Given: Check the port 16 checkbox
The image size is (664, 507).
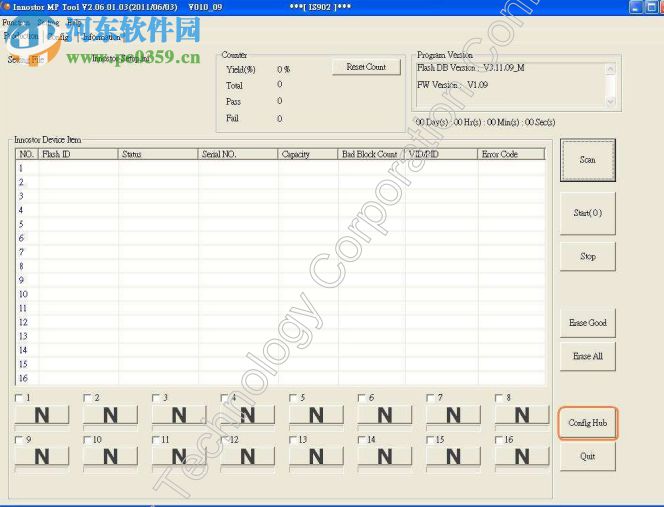Looking at the screenshot, I should coord(499,440).
